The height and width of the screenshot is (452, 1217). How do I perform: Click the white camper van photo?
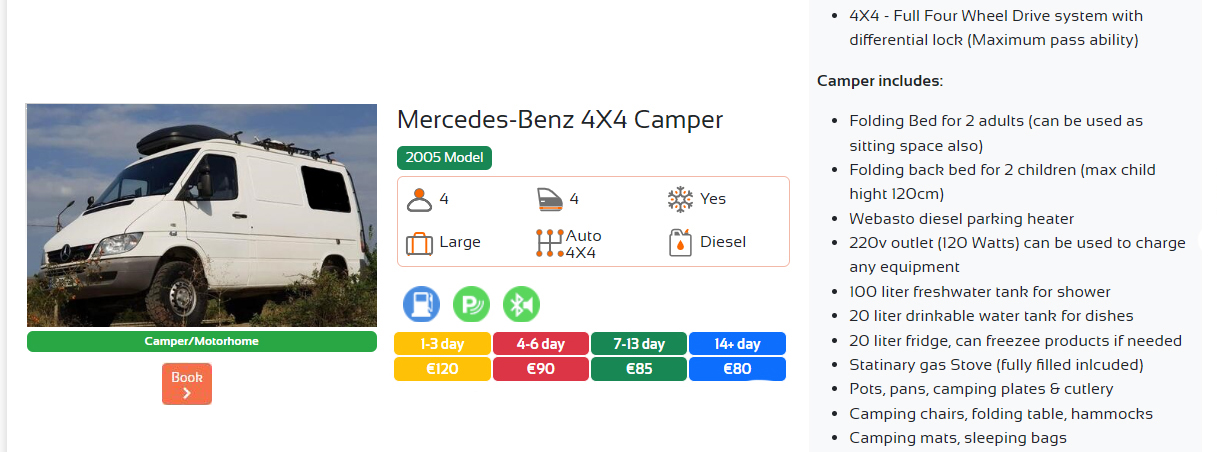tap(201, 215)
